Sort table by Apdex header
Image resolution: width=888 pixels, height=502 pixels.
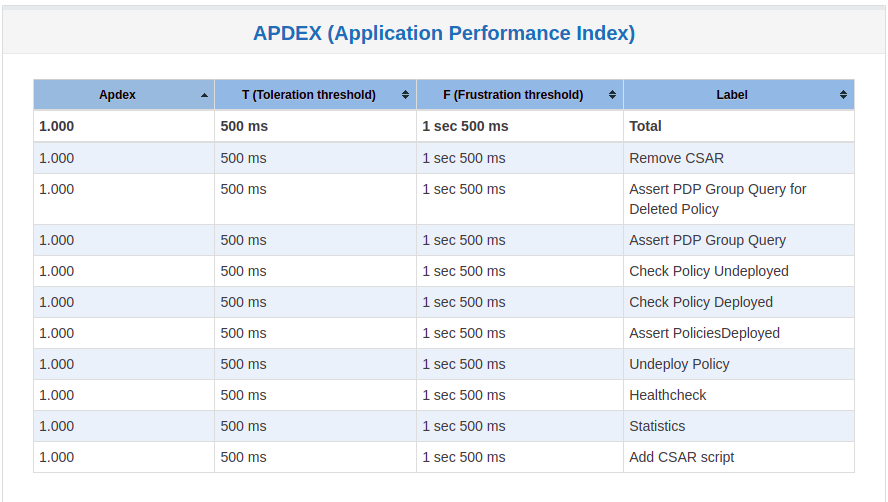pyautogui.click(x=117, y=95)
